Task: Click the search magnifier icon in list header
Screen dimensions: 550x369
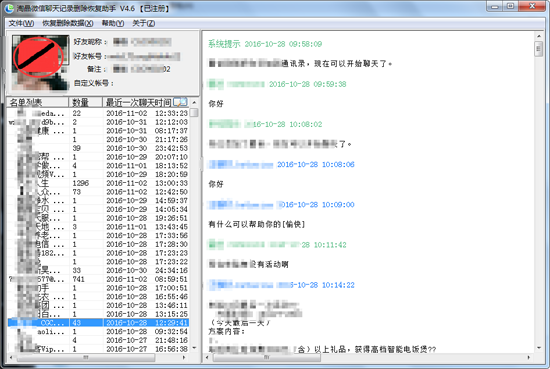Action: point(181,102)
